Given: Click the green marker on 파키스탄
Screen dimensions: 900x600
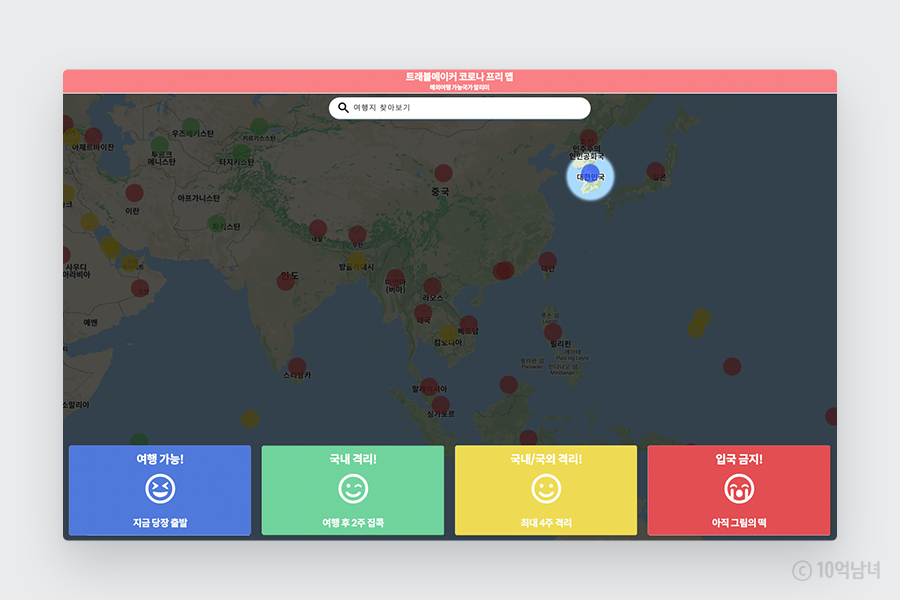Looking at the screenshot, I should 217,223.
